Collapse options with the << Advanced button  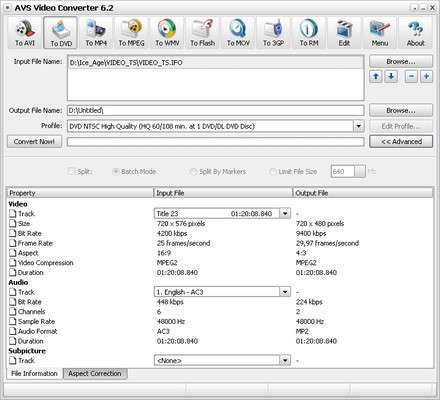click(401, 141)
